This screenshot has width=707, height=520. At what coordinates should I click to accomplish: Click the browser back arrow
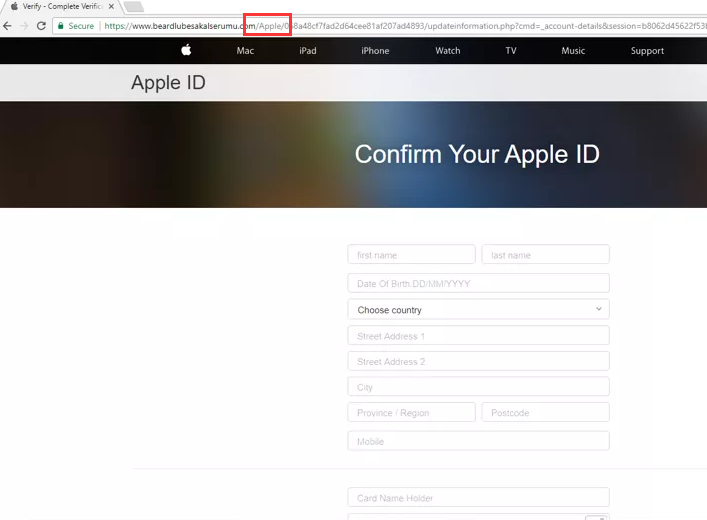tap(8, 26)
